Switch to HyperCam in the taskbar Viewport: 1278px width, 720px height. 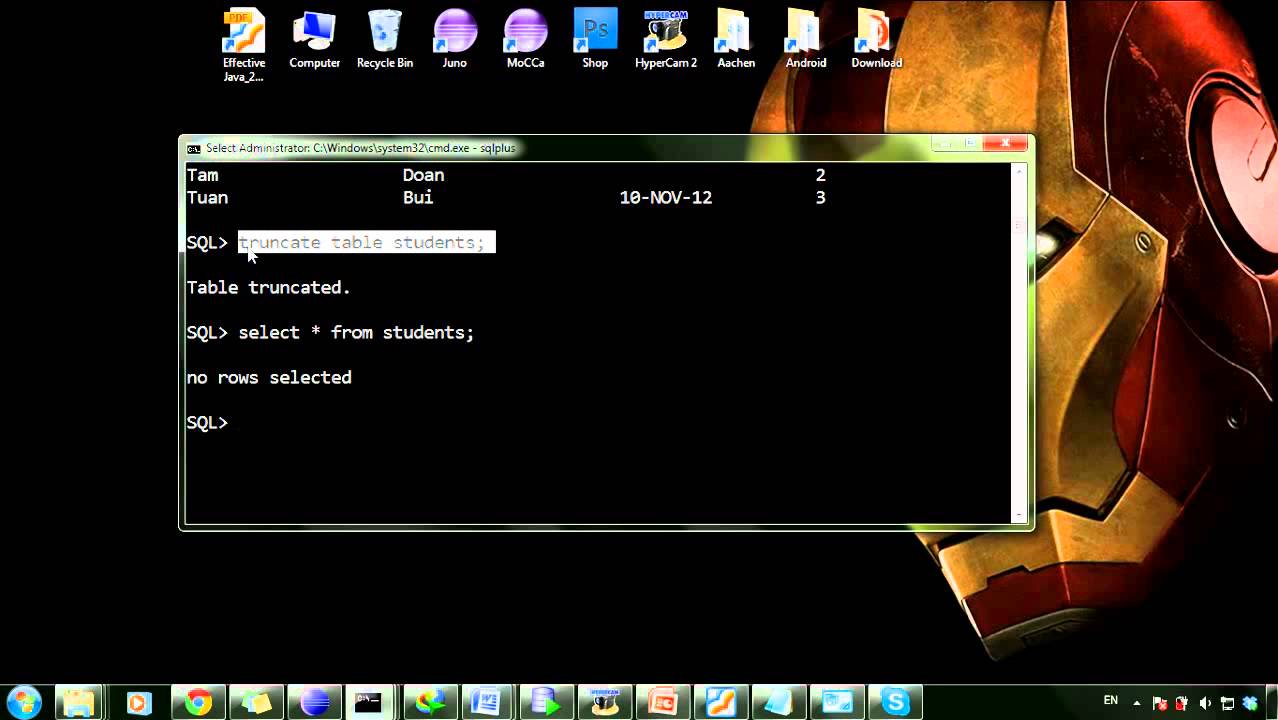[603, 702]
